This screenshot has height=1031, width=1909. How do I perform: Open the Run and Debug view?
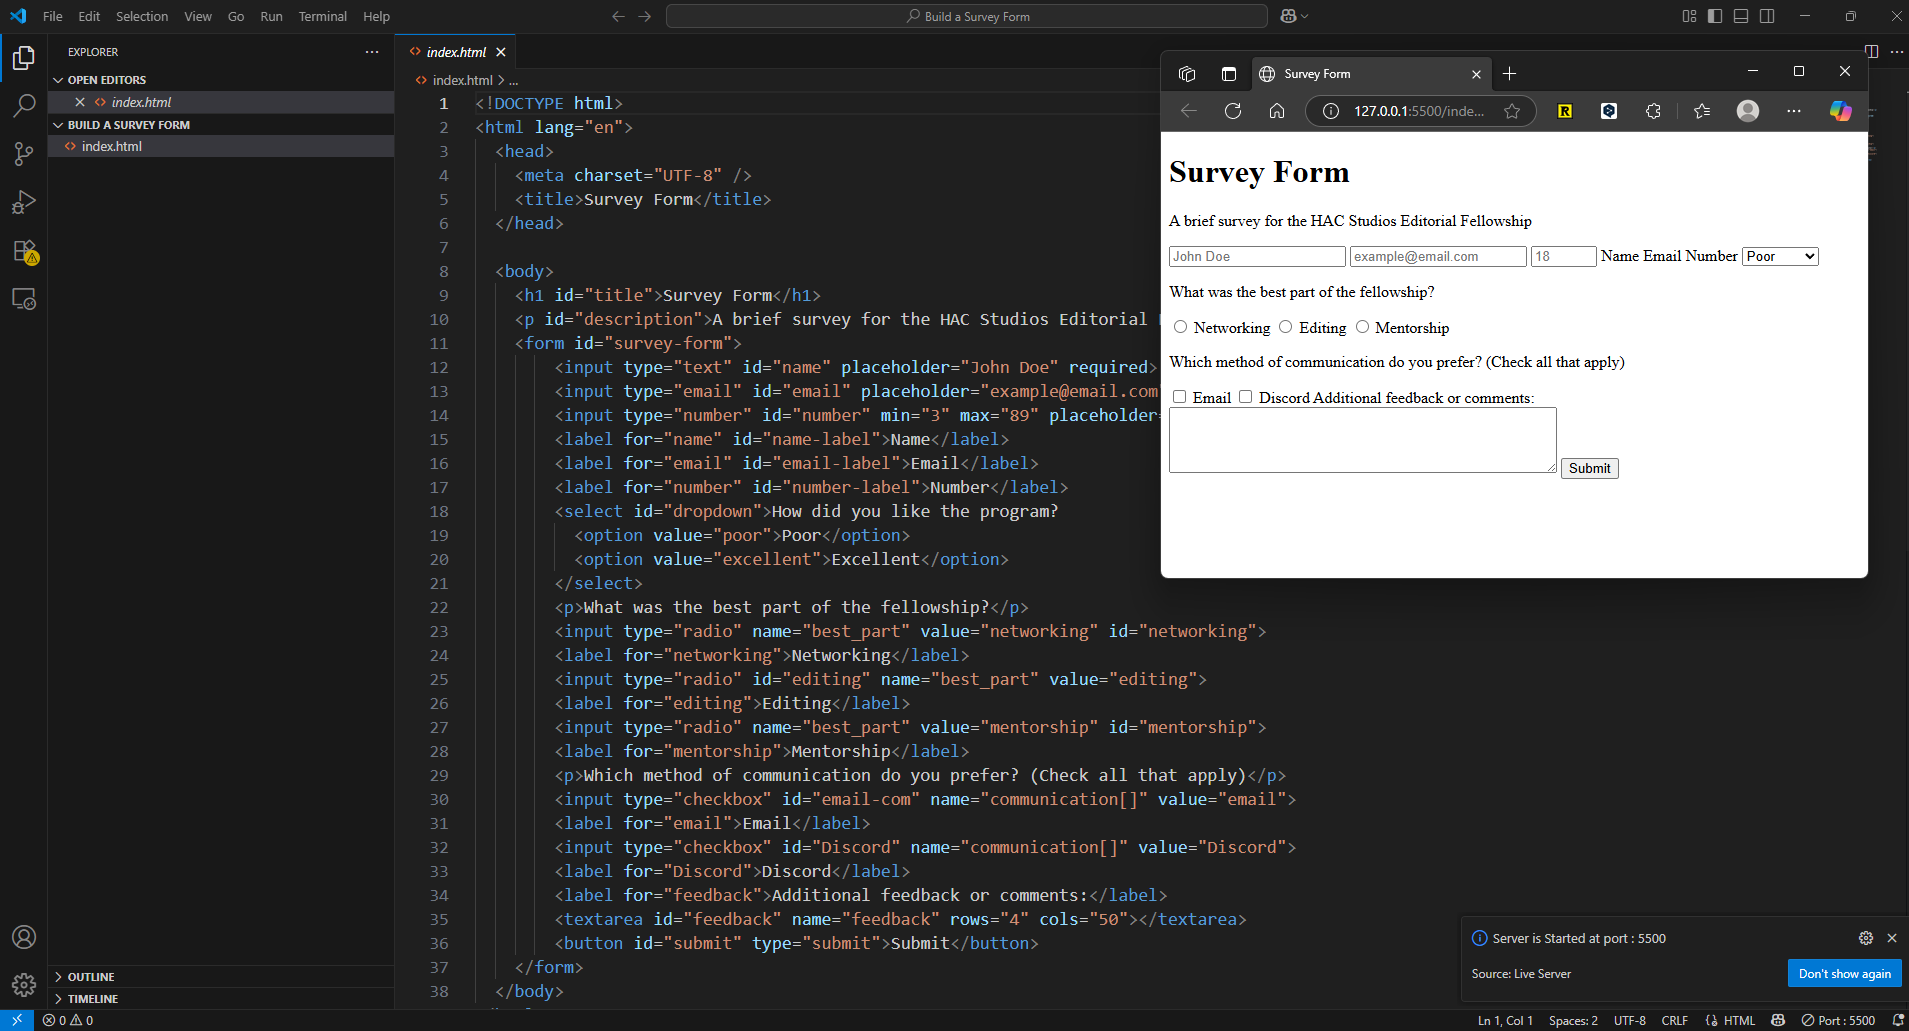coord(24,202)
